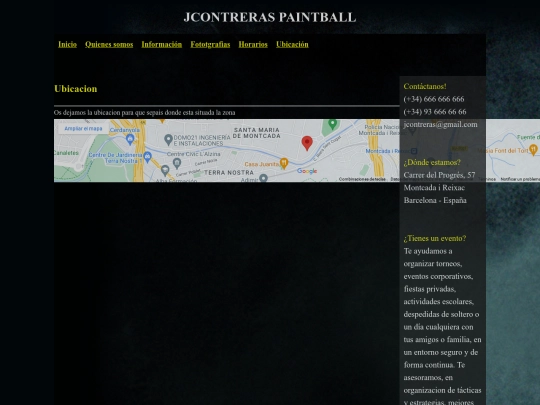
Task: Click the JCONTRERAS PAINTBALL site title
Action: (270, 17)
